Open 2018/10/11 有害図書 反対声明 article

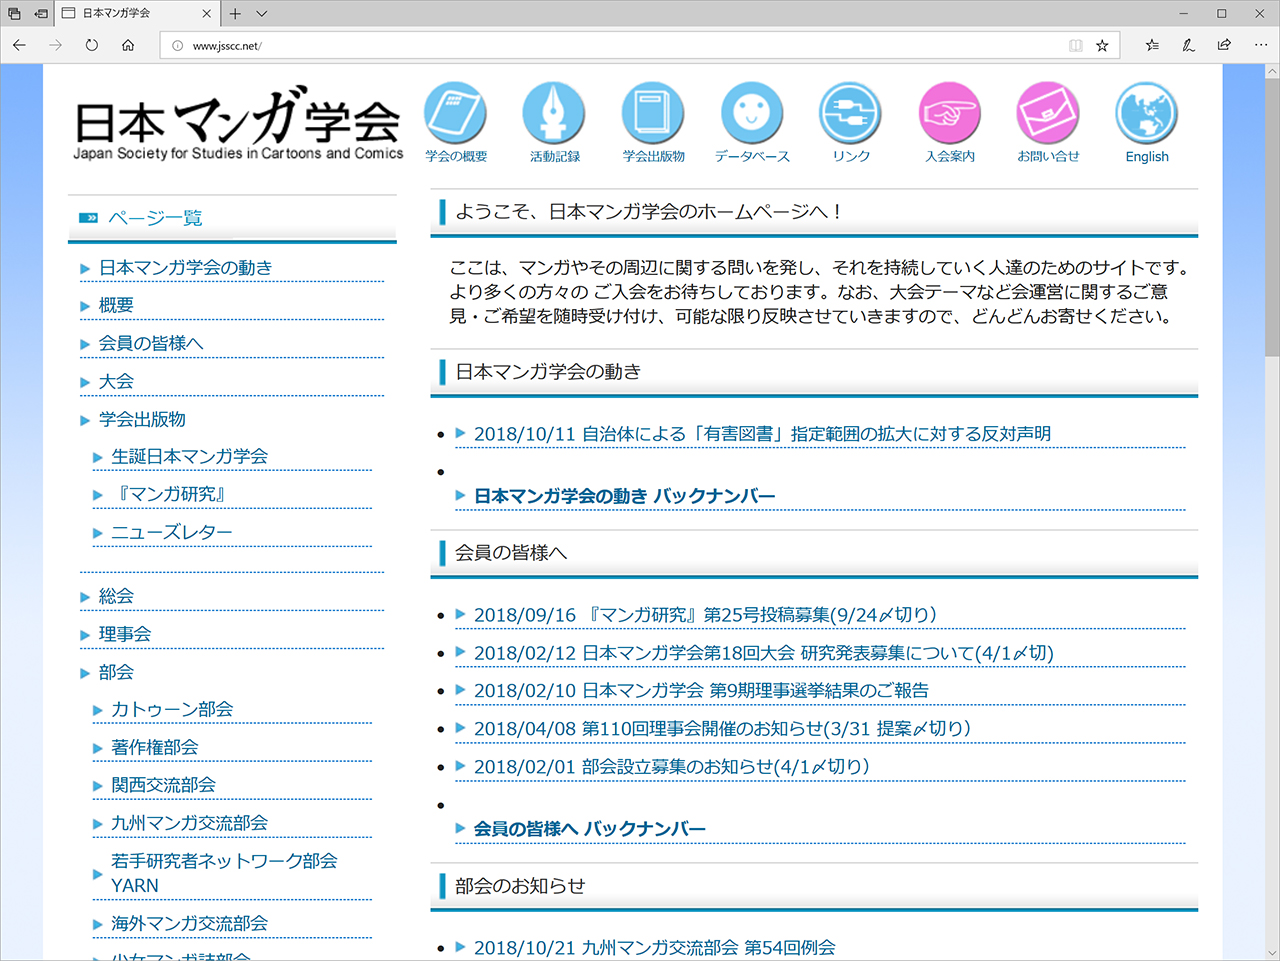pyautogui.click(x=762, y=433)
